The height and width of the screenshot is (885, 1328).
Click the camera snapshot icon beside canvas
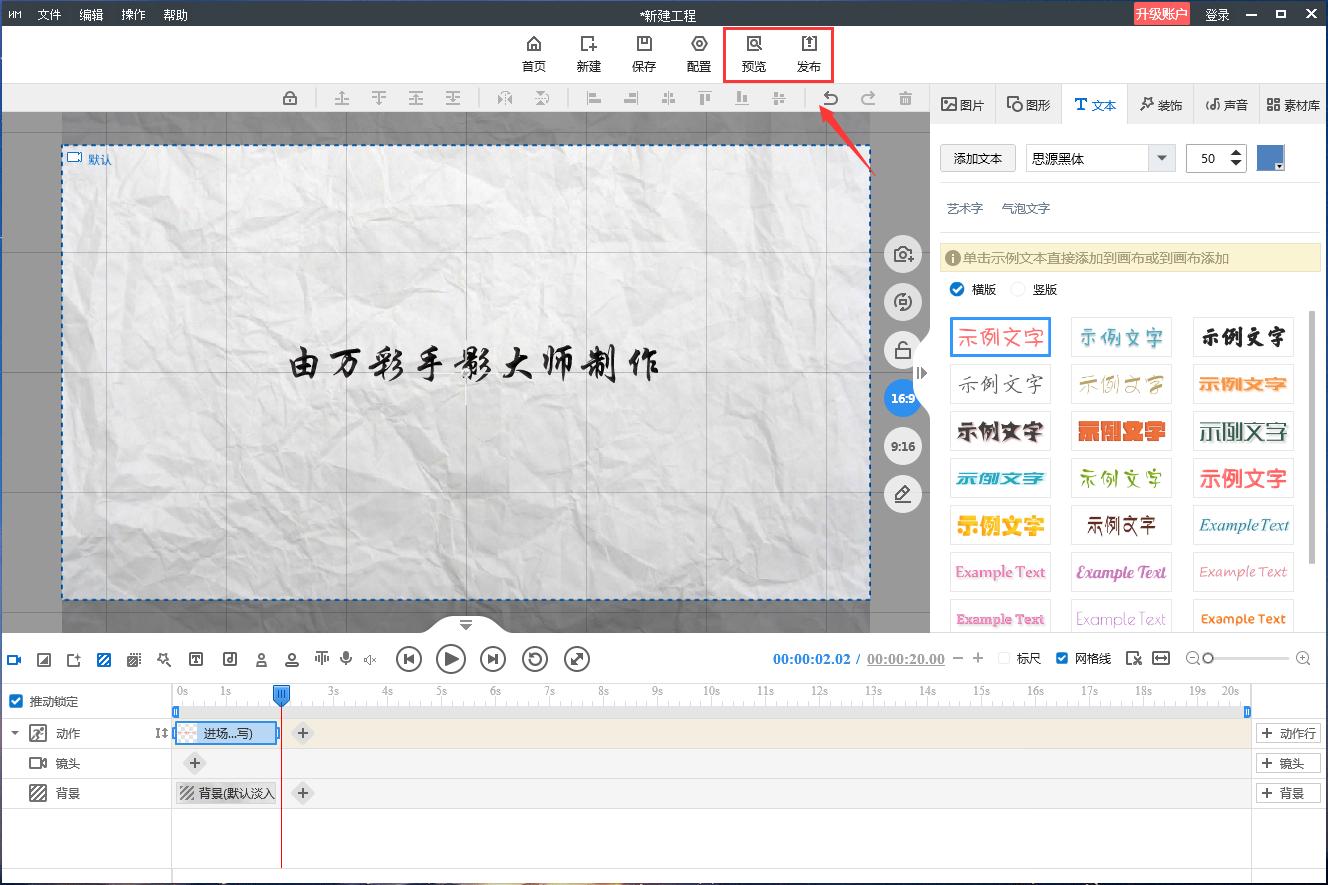pos(903,254)
